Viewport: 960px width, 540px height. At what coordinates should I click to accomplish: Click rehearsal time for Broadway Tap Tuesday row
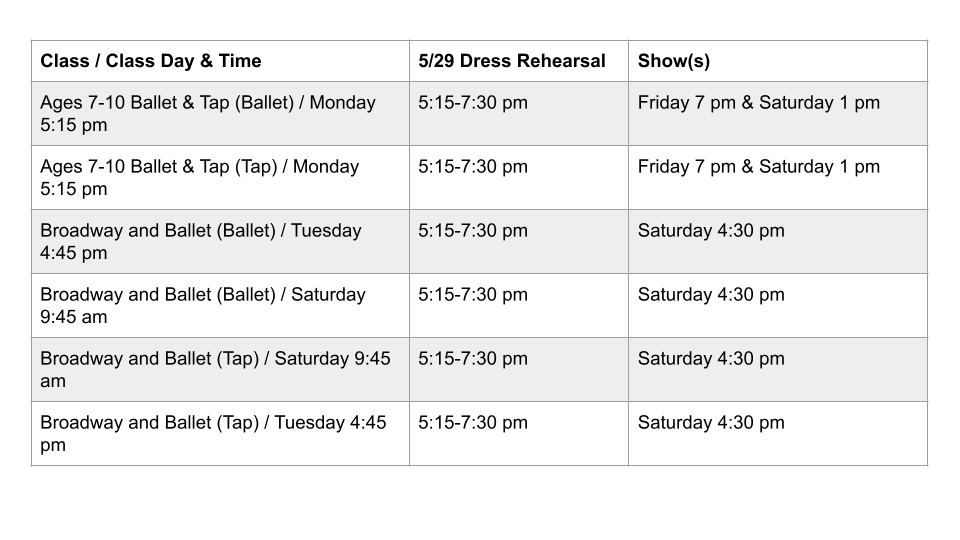pos(473,422)
